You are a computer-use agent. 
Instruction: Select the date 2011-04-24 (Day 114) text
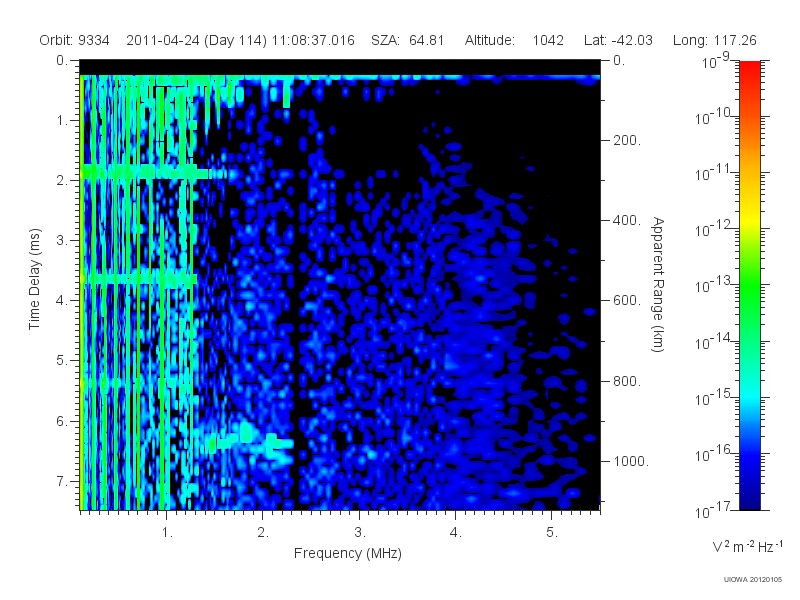[x=196, y=40]
